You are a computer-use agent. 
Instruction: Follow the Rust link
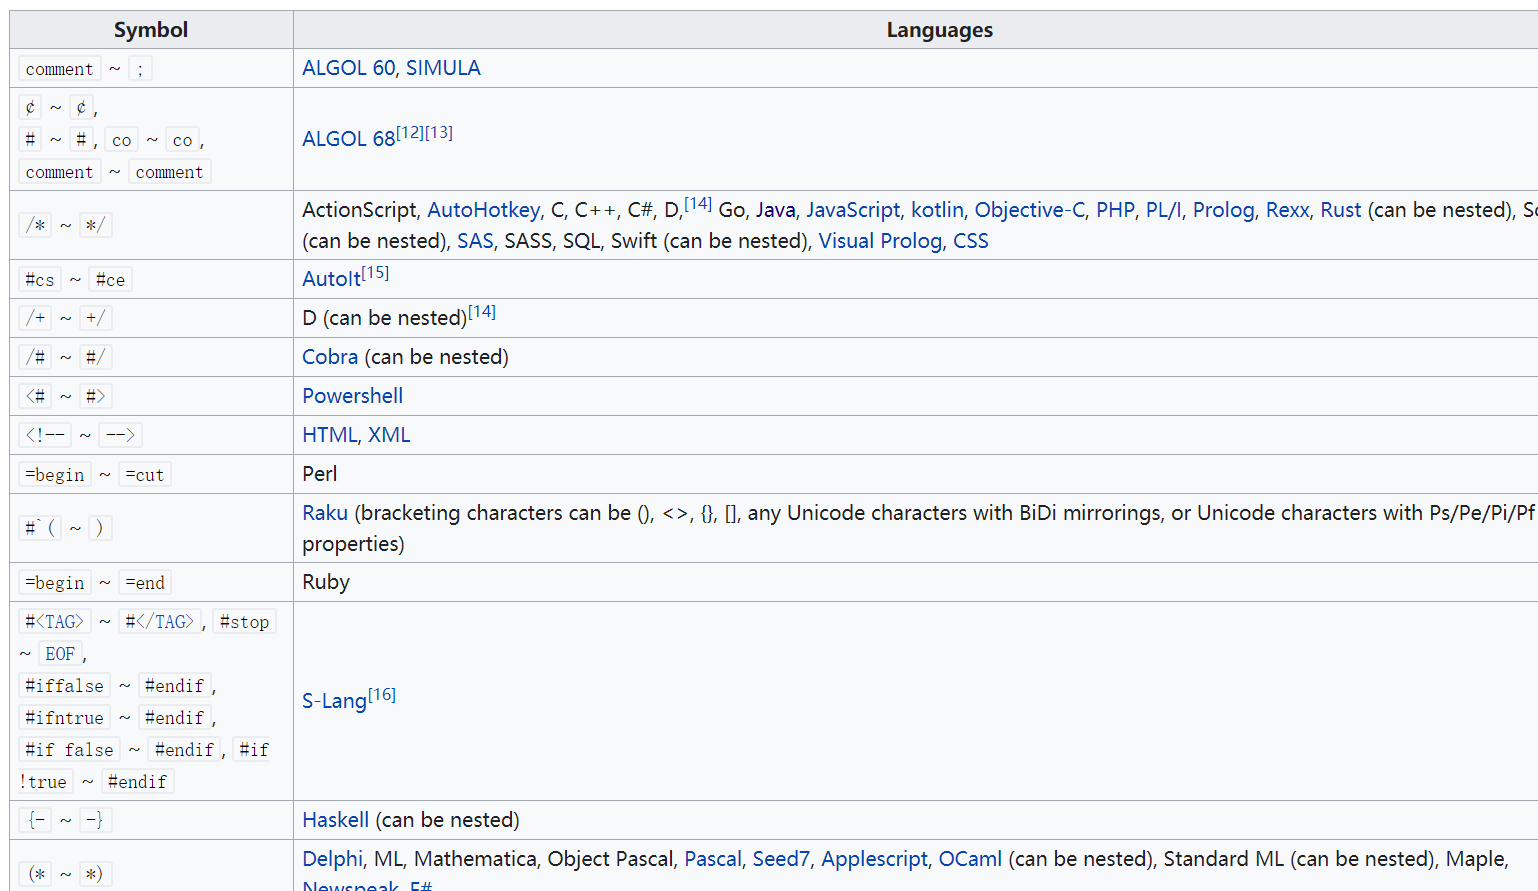point(1341,210)
